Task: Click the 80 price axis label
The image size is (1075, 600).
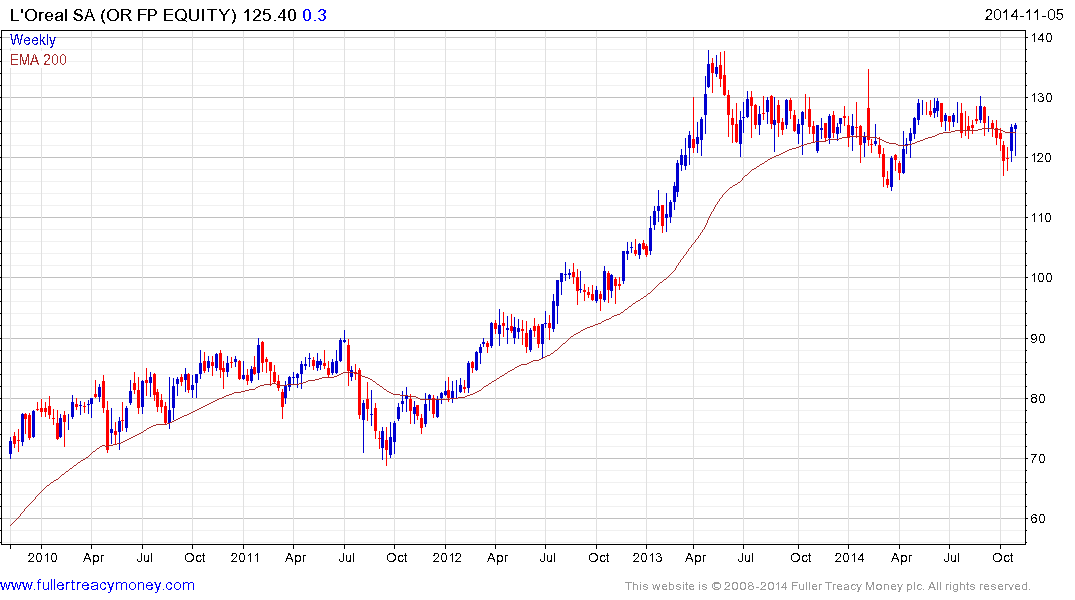Action: click(x=1039, y=399)
